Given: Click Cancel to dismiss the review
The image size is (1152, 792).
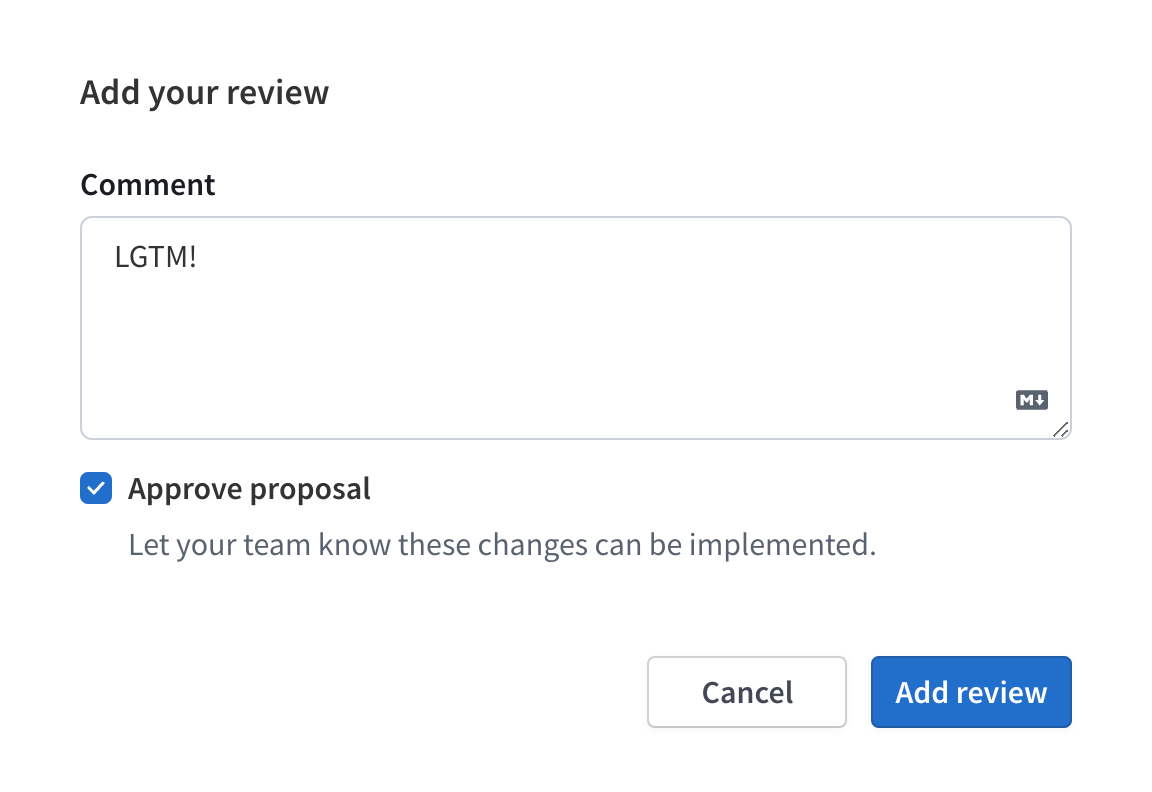Looking at the screenshot, I should [x=746, y=691].
